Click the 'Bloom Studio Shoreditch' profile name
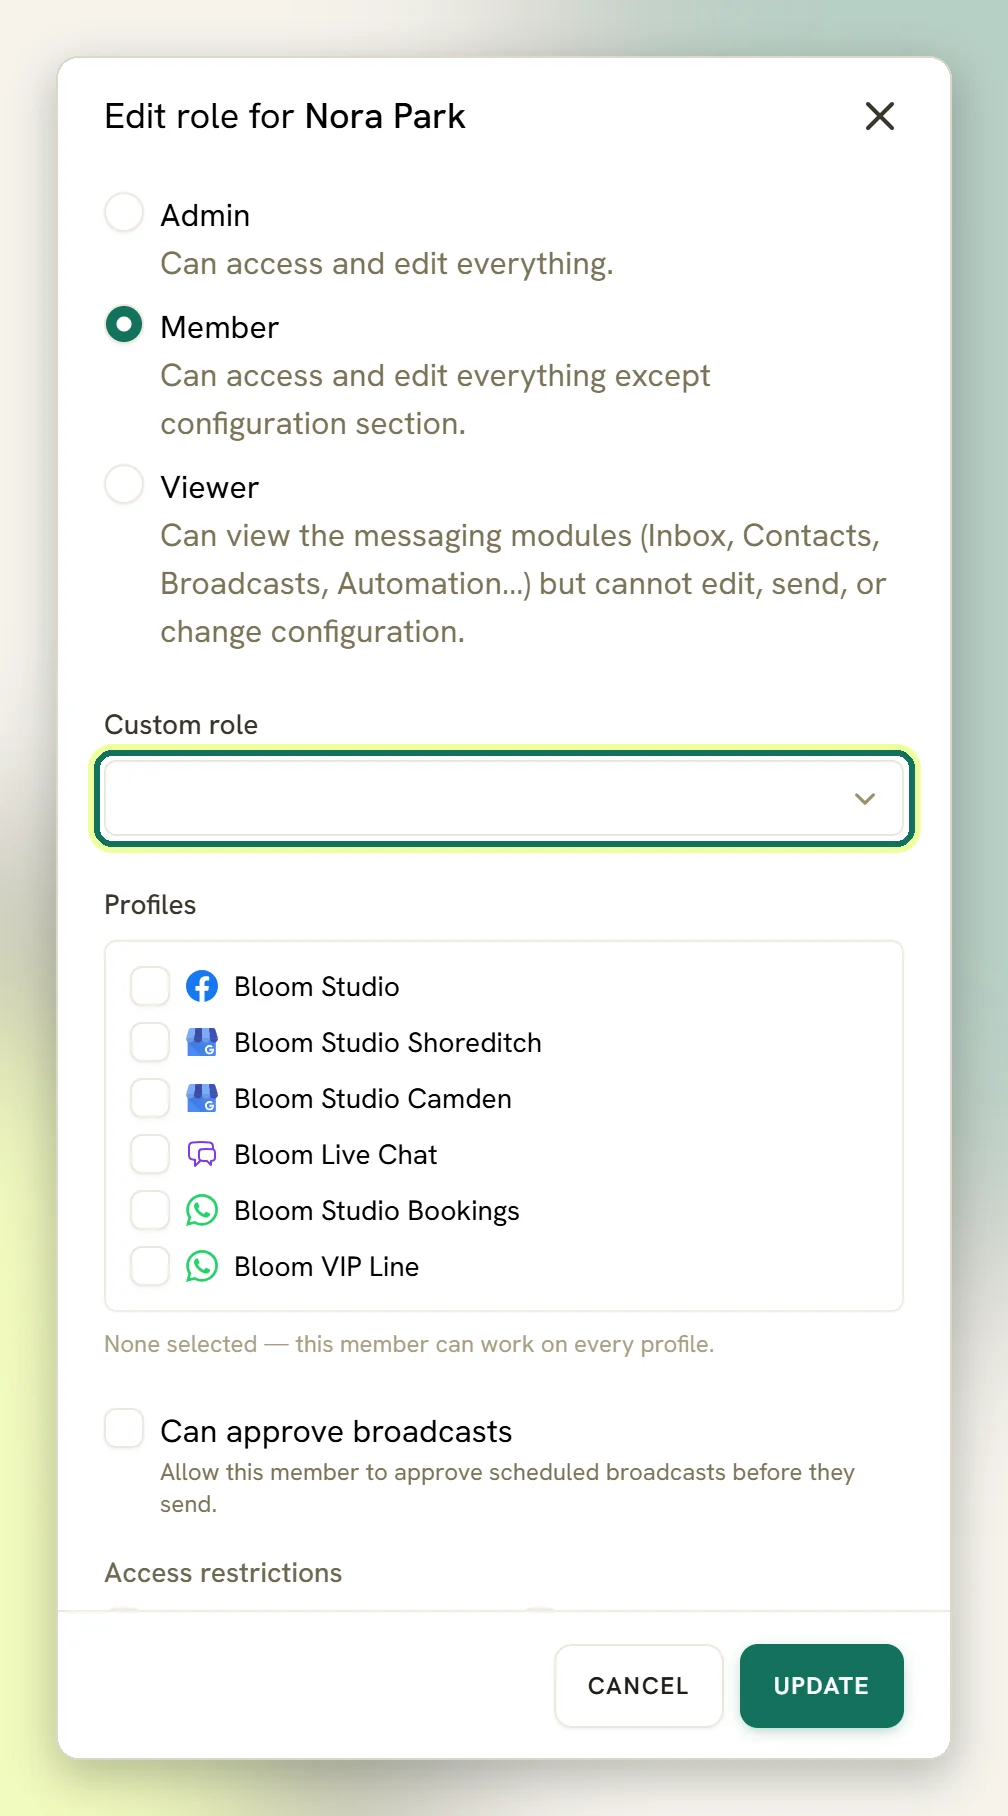The image size is (1008, 1816). click(x=387, y=1042)
